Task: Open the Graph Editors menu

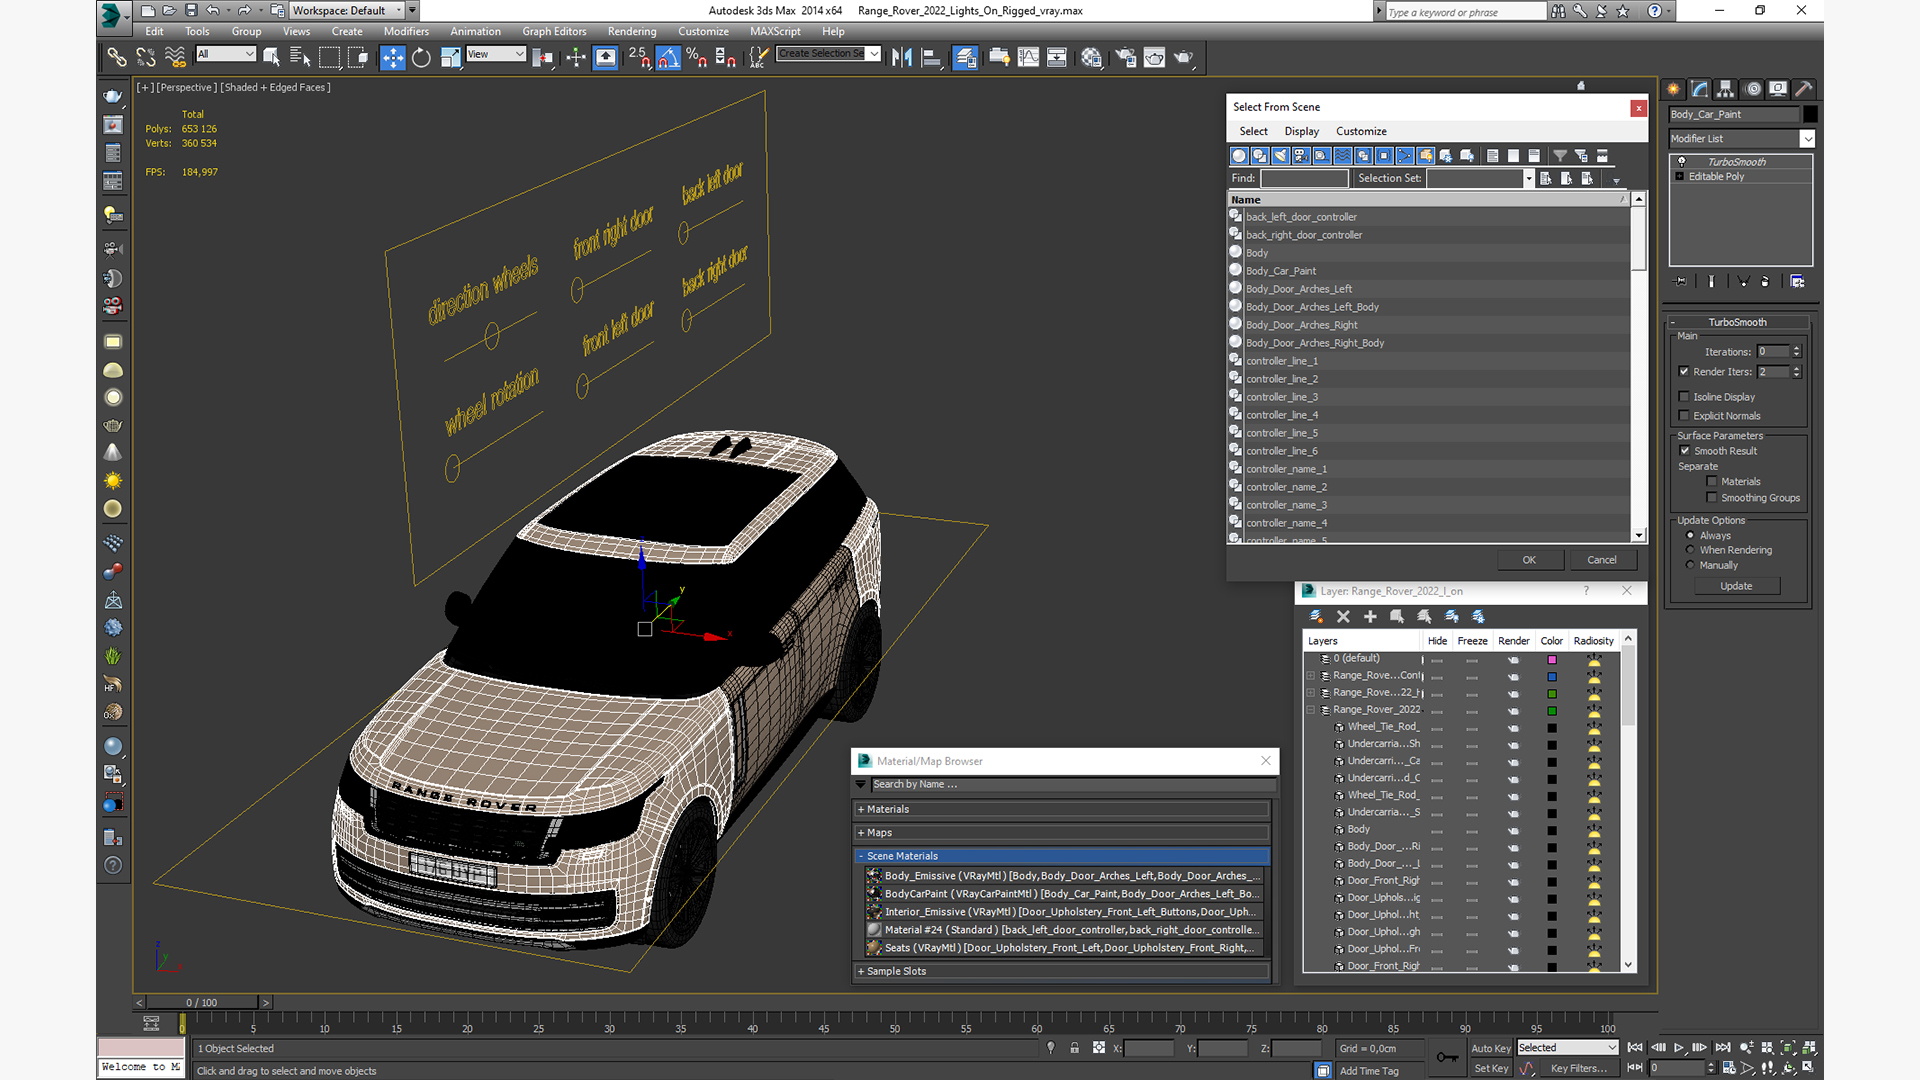Action: coord(554,32)
